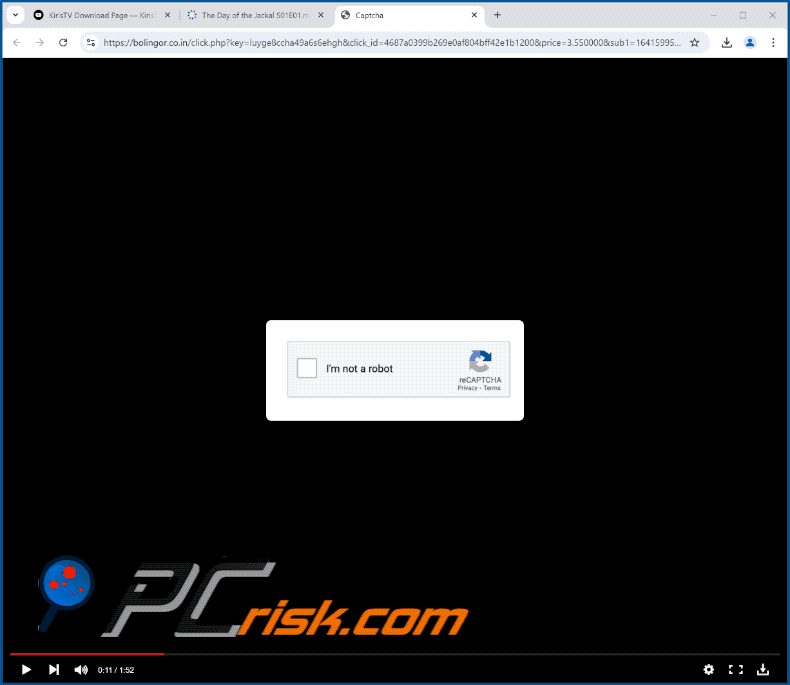Open Chrome profile menu
This screenshot has width=790, height=685.
tap(750, 43)
